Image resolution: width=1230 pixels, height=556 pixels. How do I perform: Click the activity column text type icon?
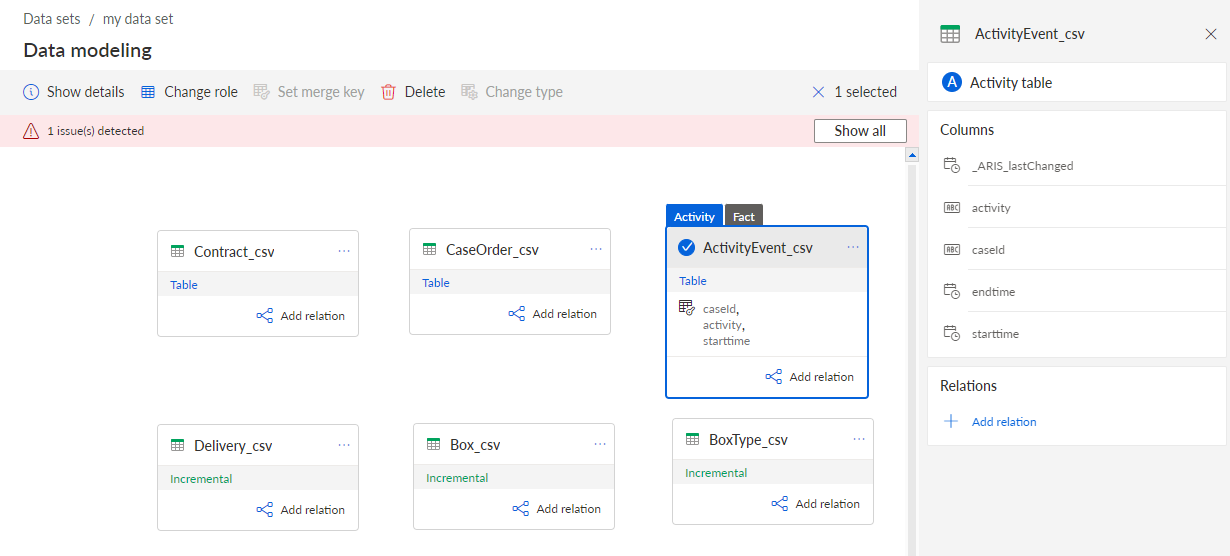click(952, 208)
